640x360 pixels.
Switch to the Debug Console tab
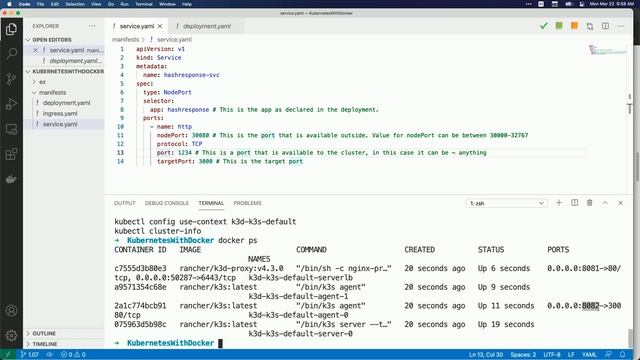167,203
